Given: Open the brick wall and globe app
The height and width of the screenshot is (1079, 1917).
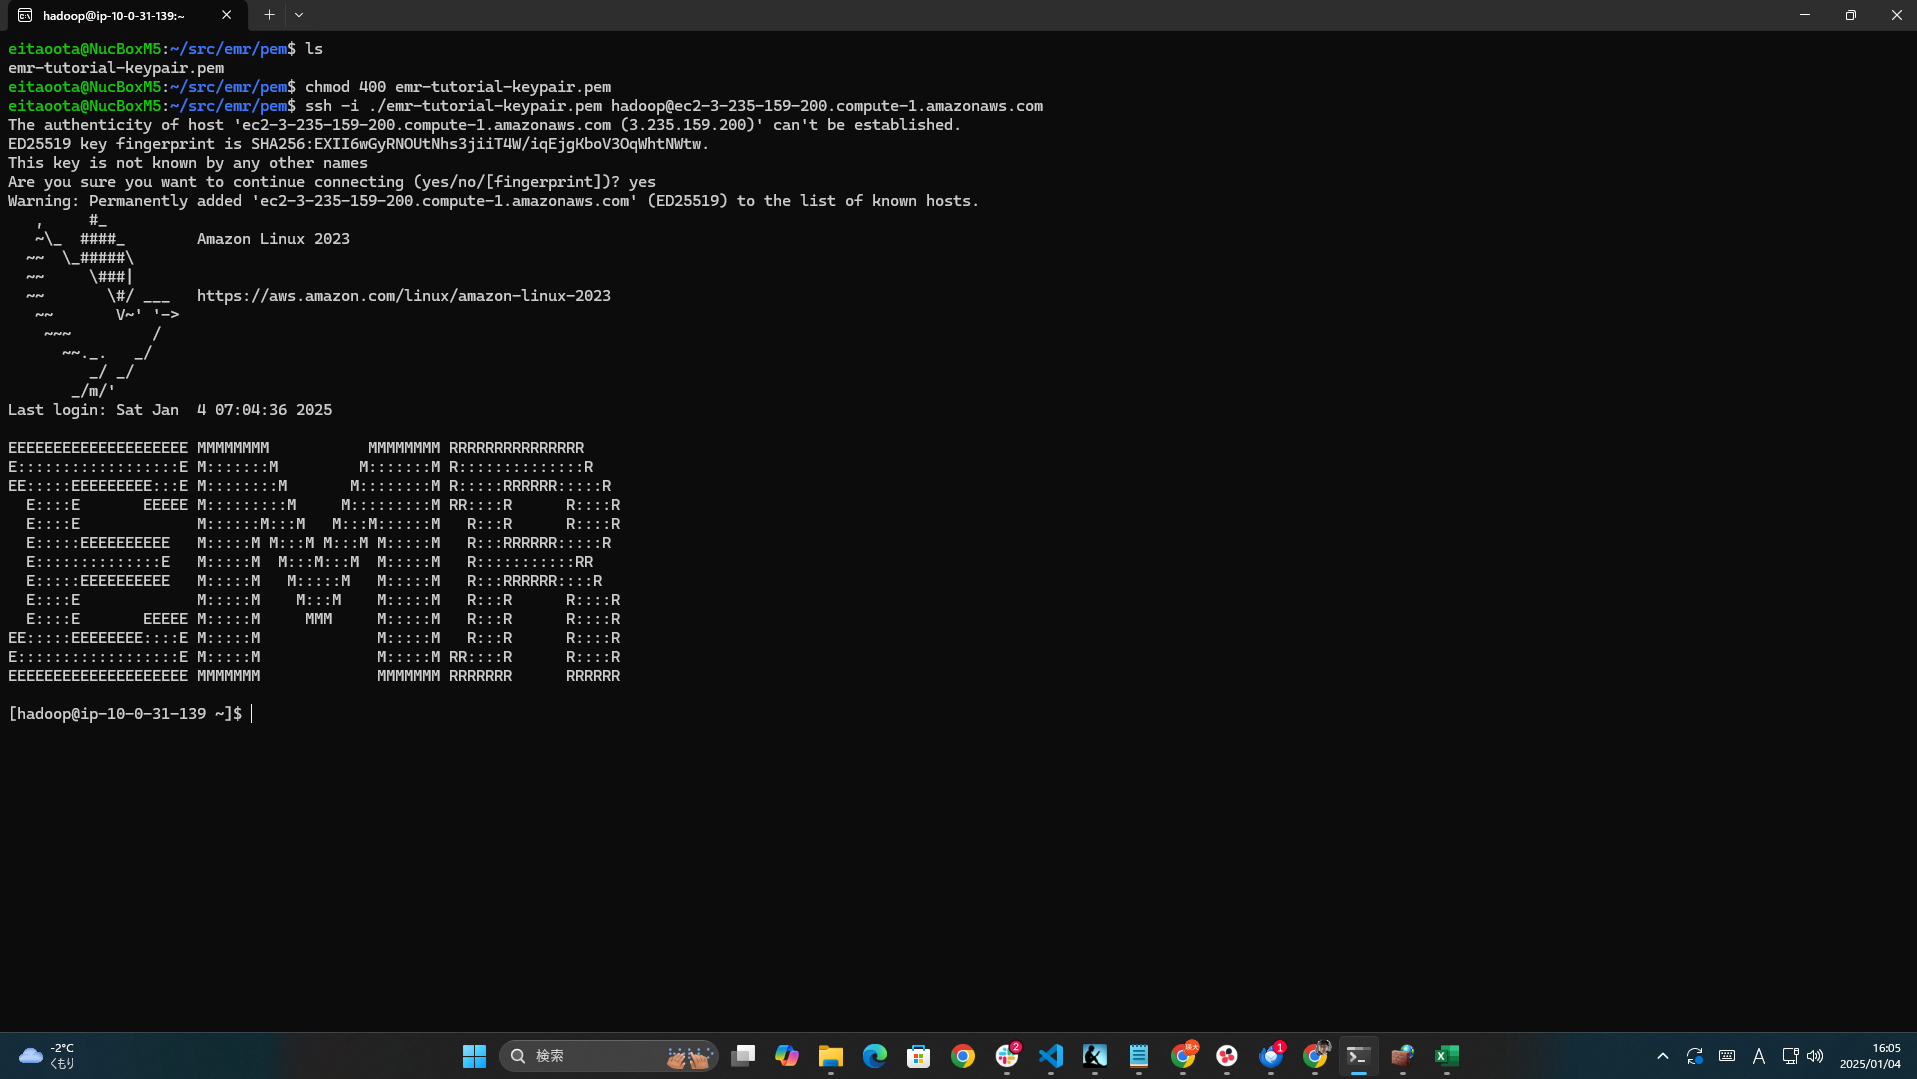Looking at the screenshot, I should (1403, 1056).
